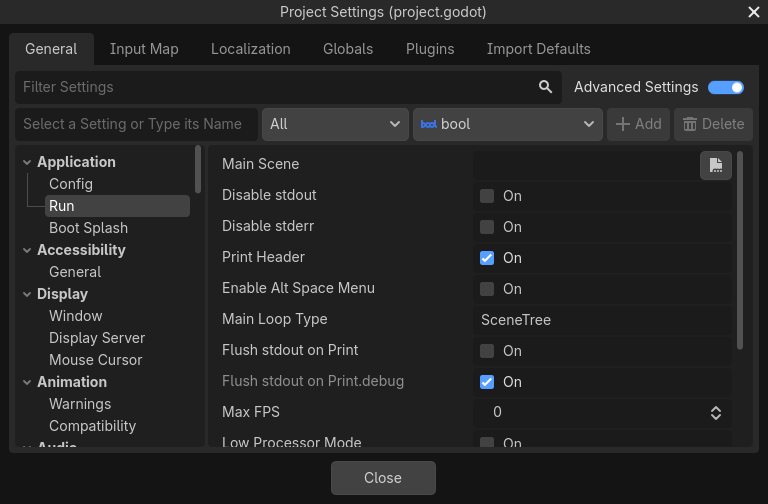Select Boot Splash in settings tree
768x504 pixels.
88,228
